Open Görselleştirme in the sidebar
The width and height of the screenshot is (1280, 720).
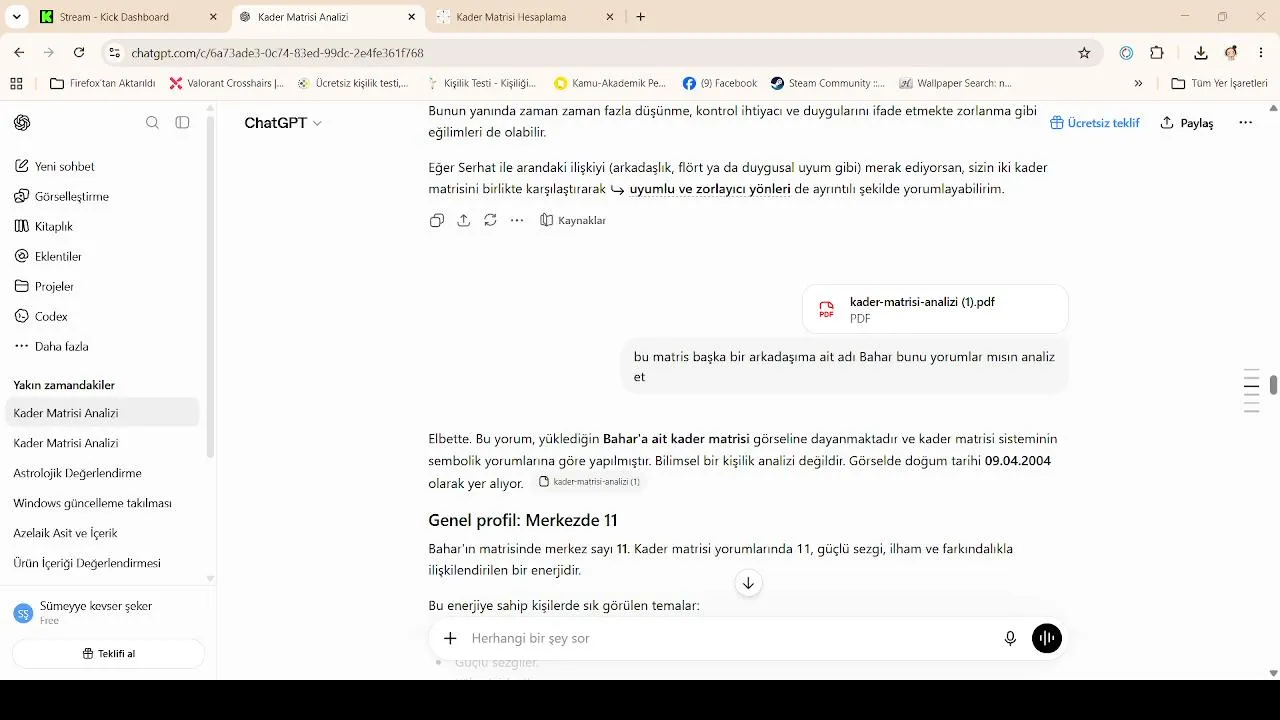tap(102, 196)
